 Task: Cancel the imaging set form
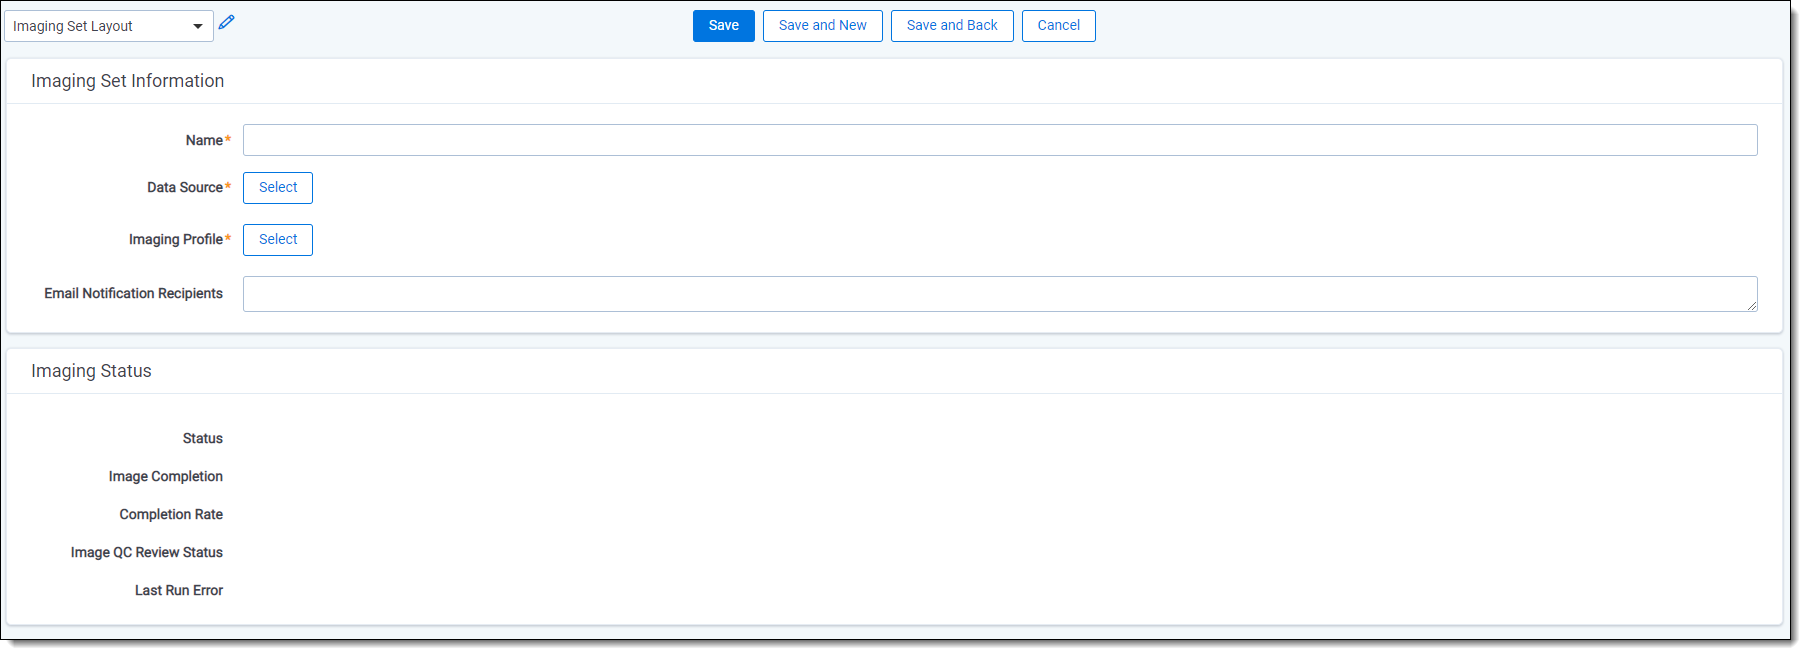pos(1058,26)
